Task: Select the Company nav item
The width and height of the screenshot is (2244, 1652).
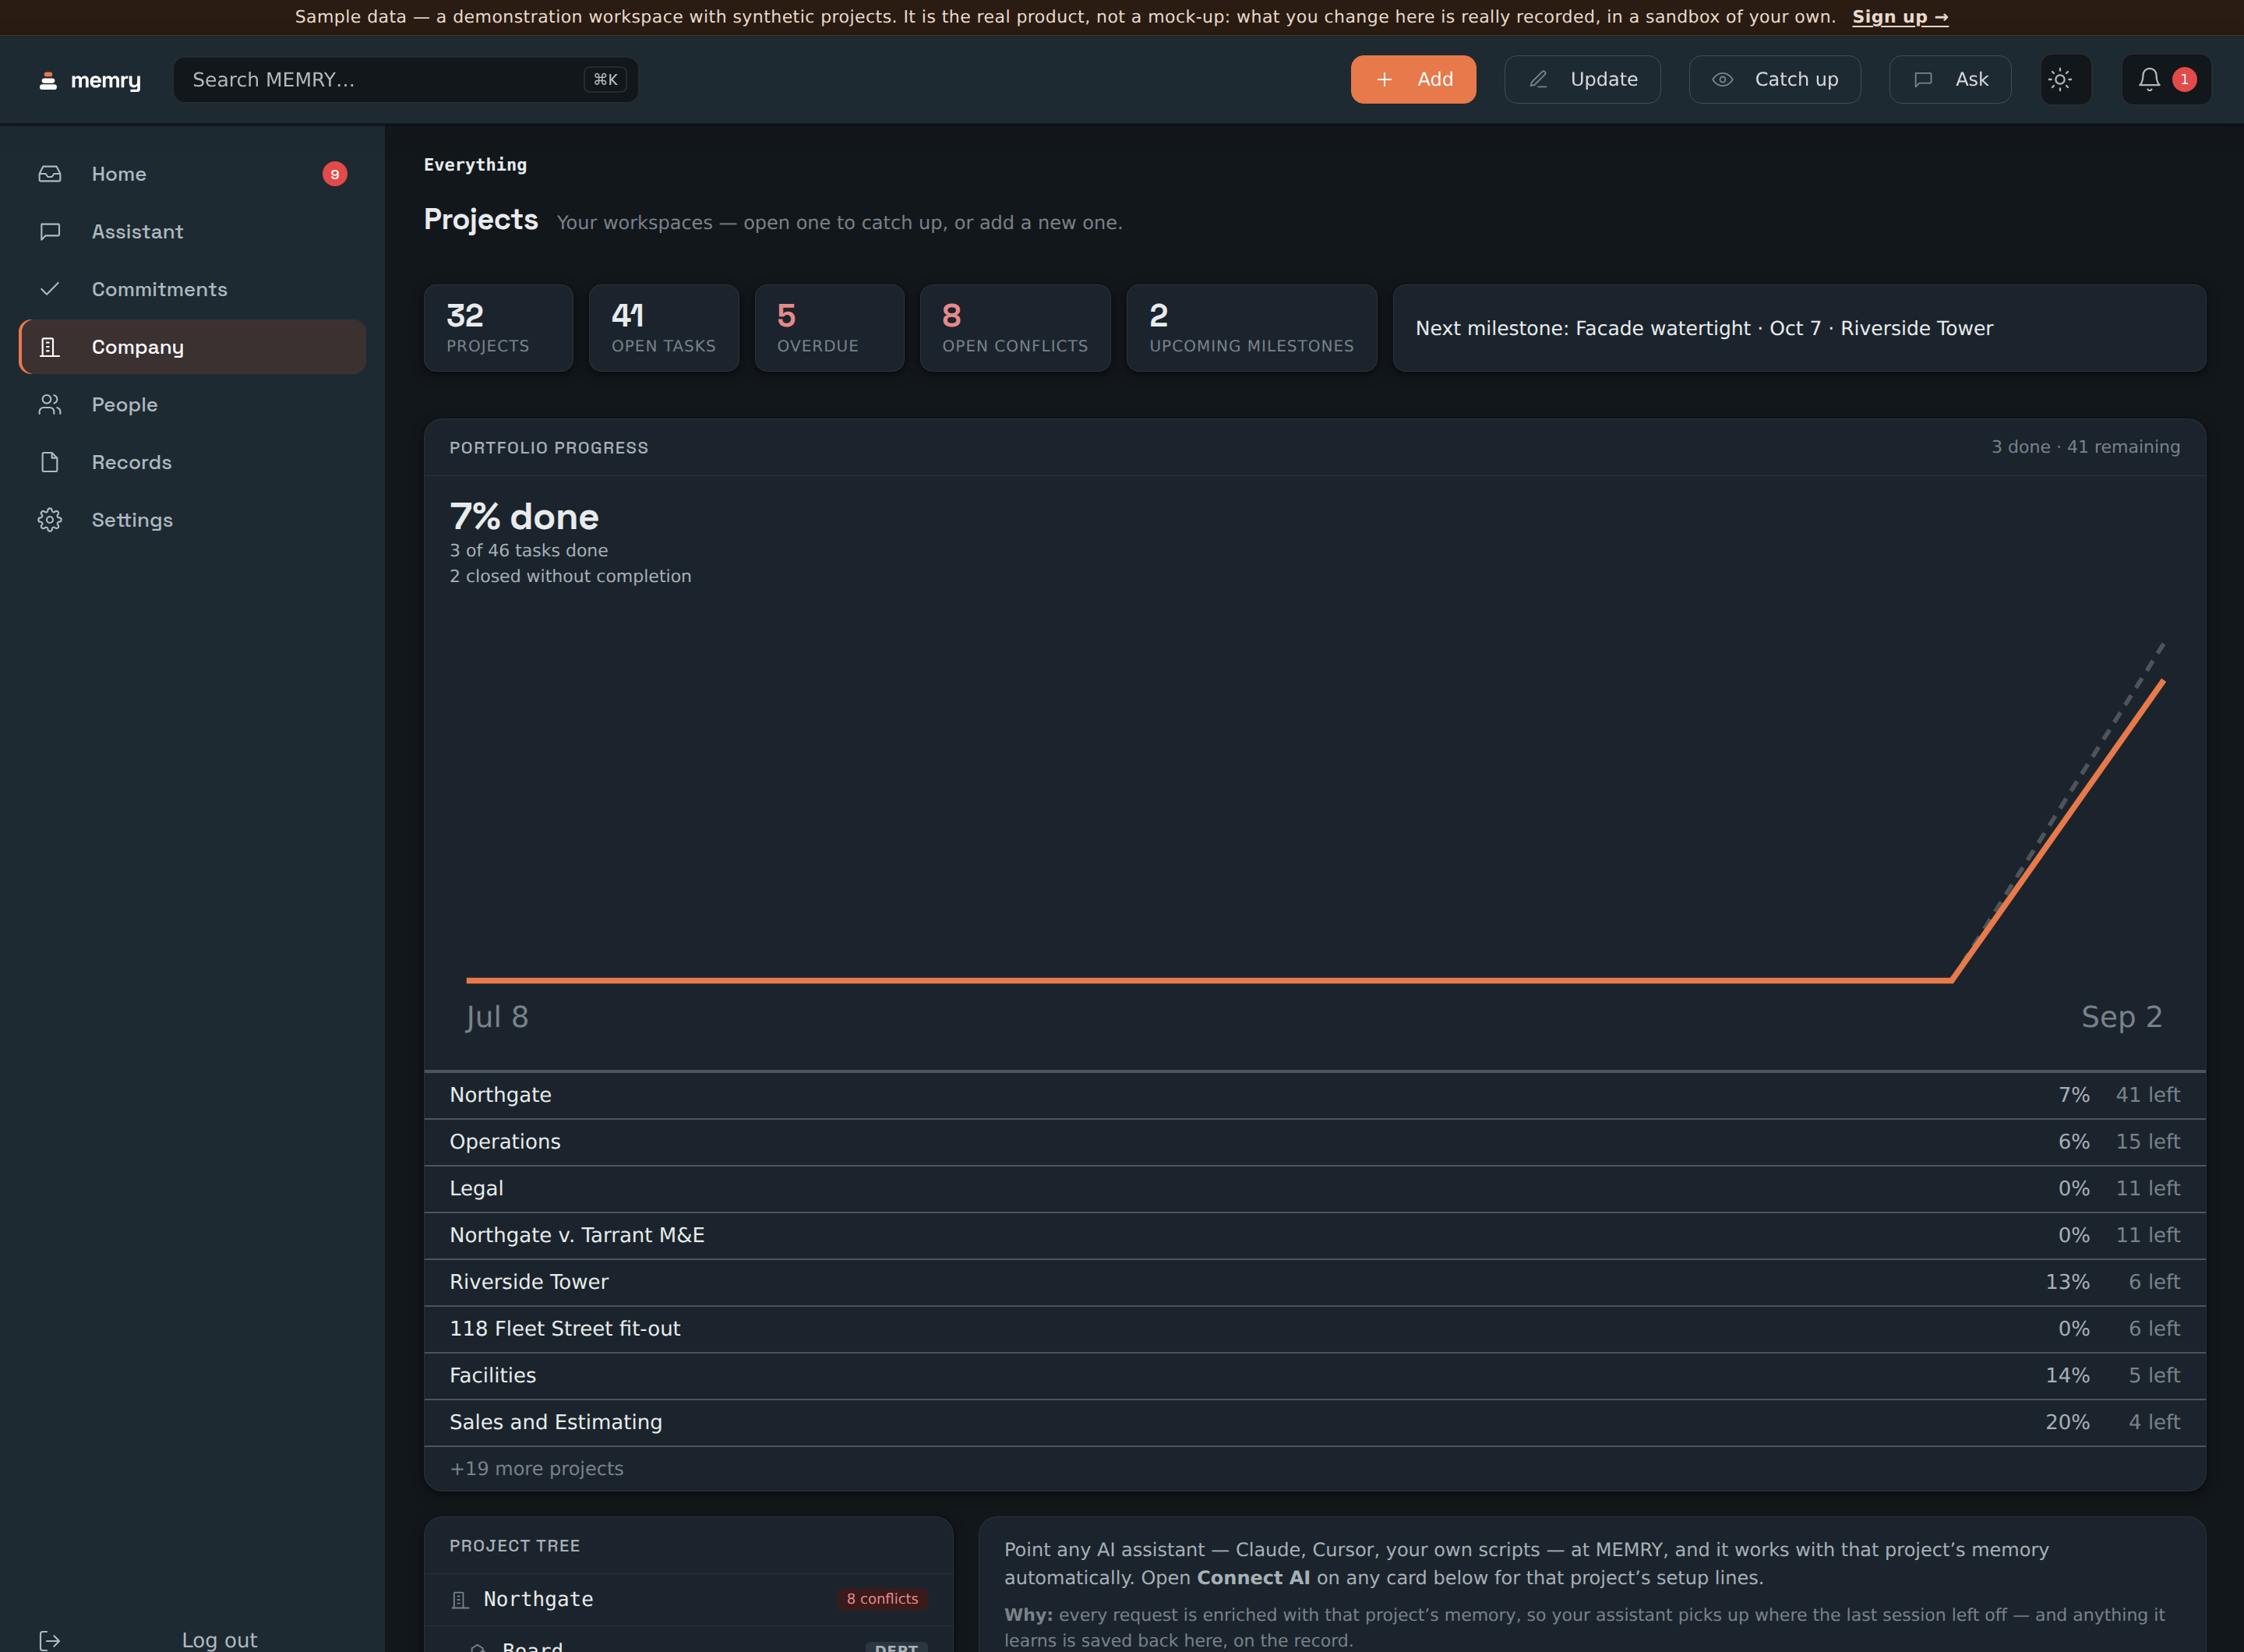Action: 192,347
